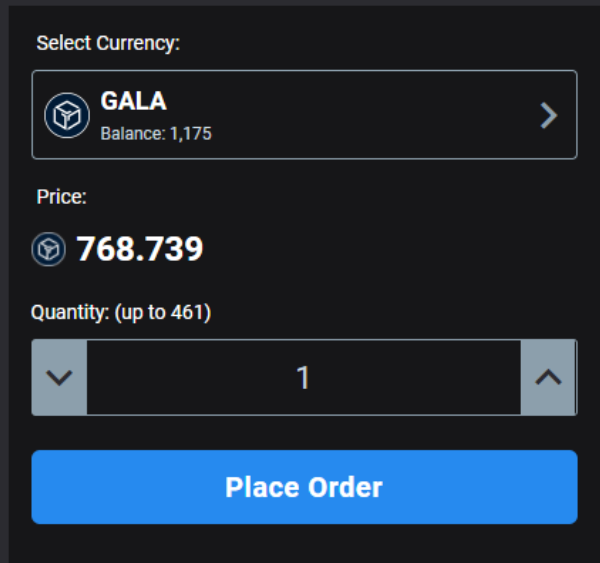Screen dimensions: 600x563
Task: Decrease quantity using the down chevron
Action: coord(59,377)
